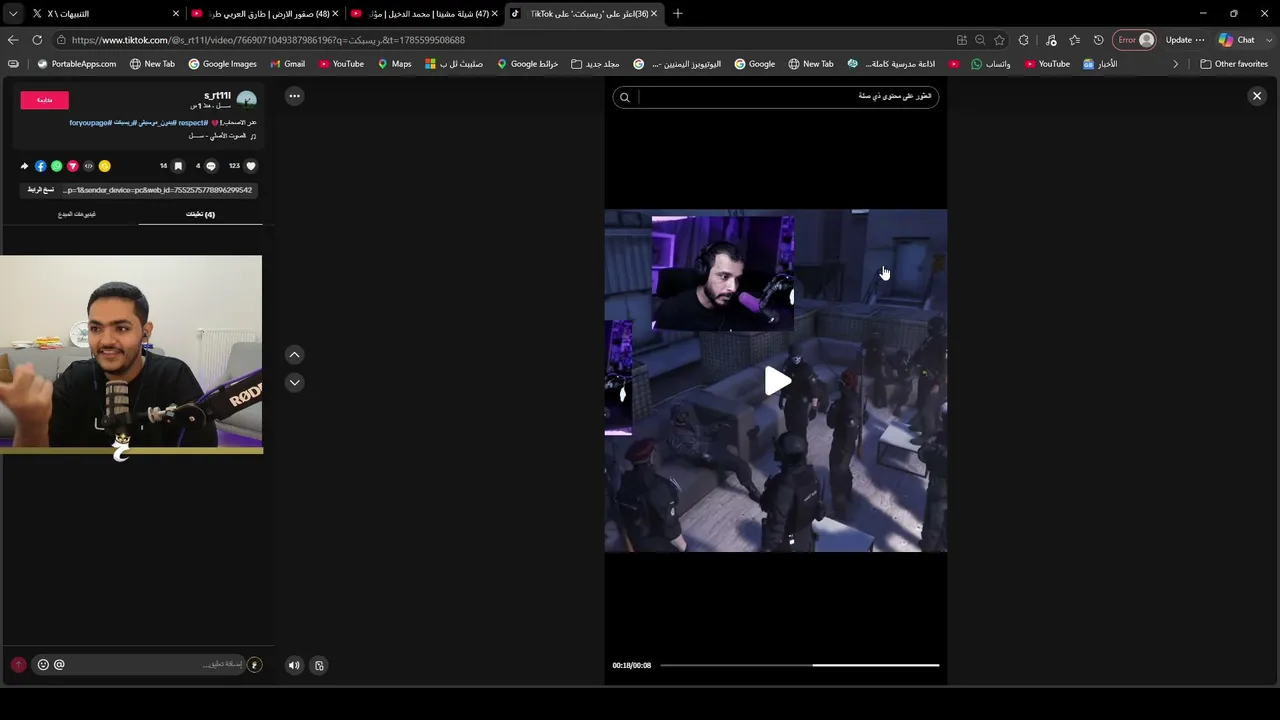
Task: Click the #respect hashtag
Action: tap(193, 123)
